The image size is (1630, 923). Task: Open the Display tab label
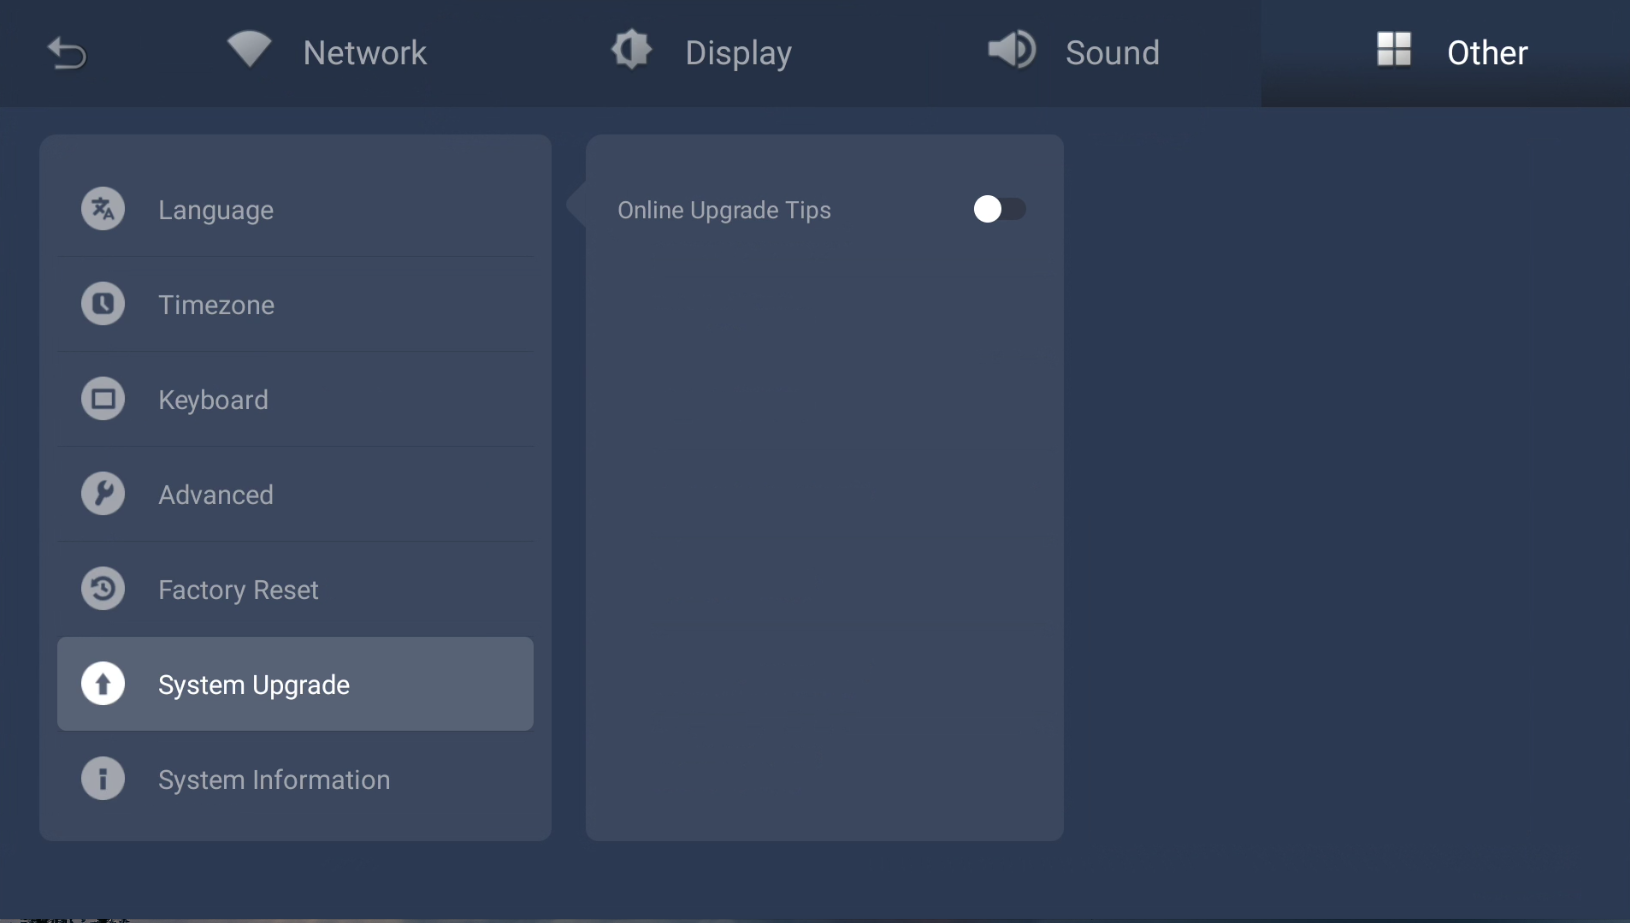[x=738, y=53]
